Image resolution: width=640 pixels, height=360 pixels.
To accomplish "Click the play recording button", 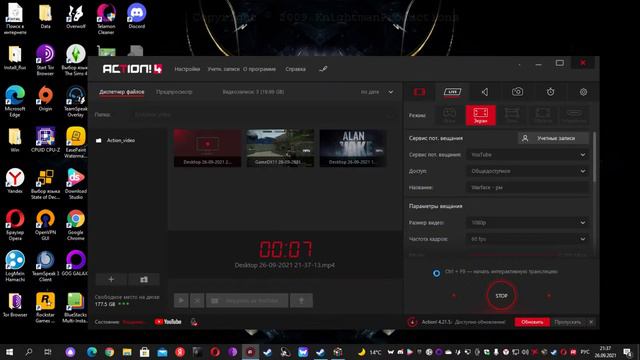I will (181, 301).
